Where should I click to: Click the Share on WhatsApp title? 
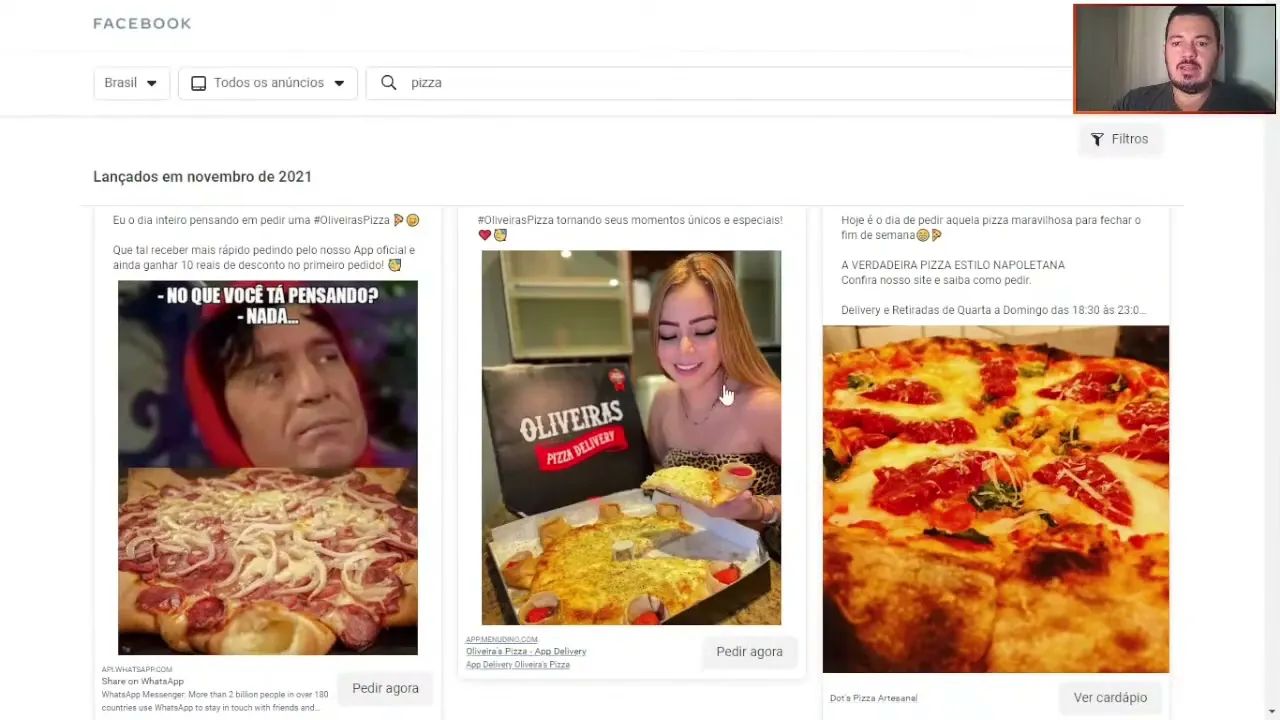143,681
